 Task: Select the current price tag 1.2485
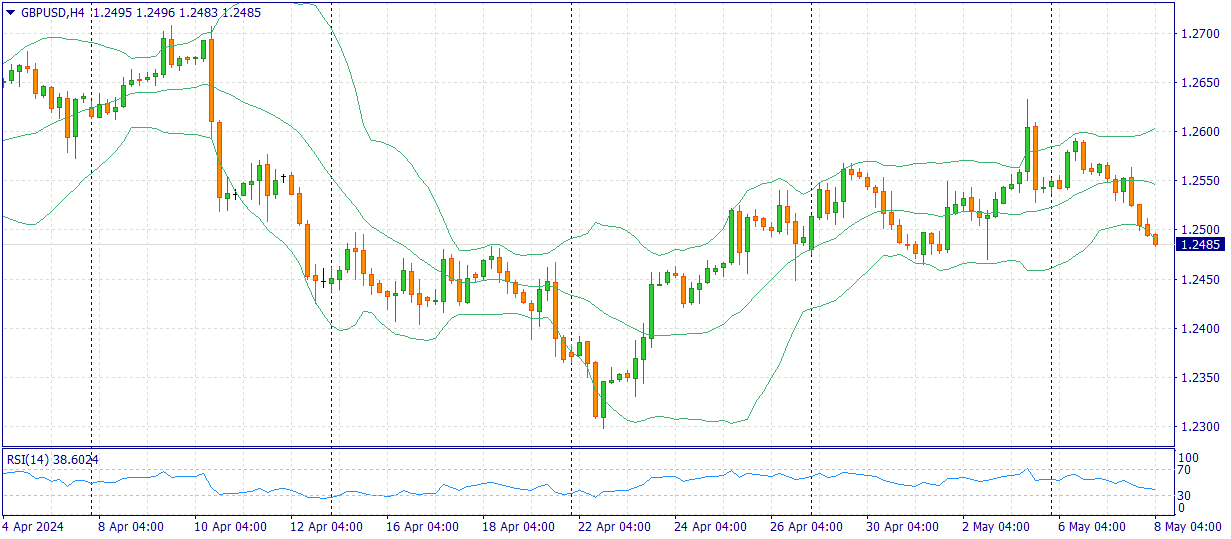click(1199, 245)
